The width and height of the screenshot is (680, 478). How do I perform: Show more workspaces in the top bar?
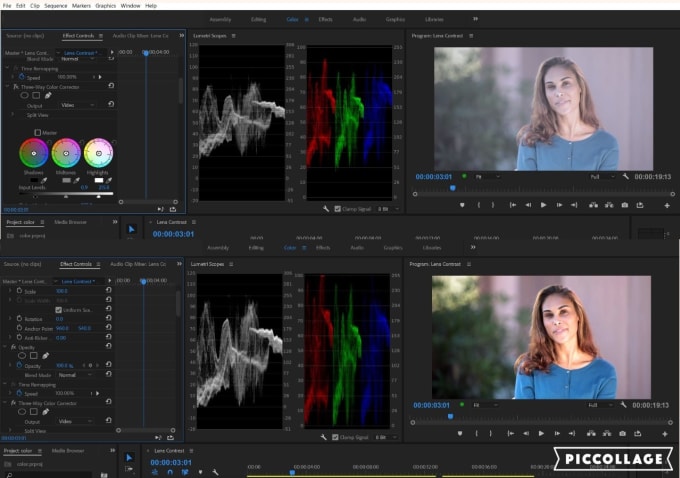(x=475, y=19)
